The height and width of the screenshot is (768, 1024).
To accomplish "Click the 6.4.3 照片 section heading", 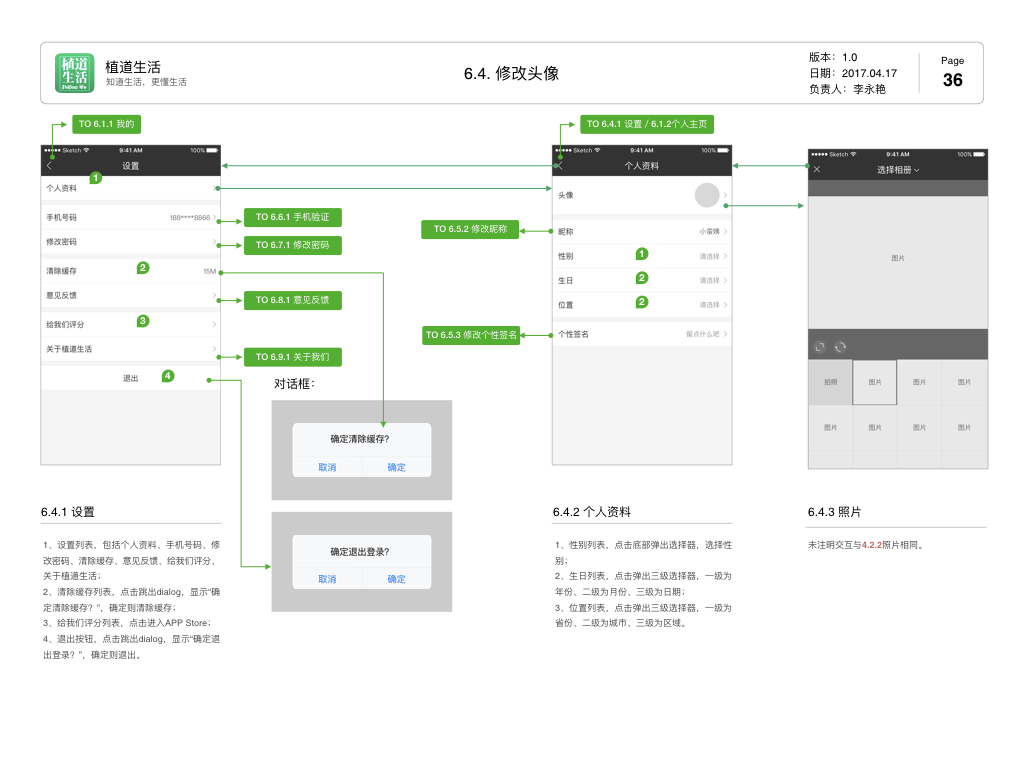I will point(835,512).
